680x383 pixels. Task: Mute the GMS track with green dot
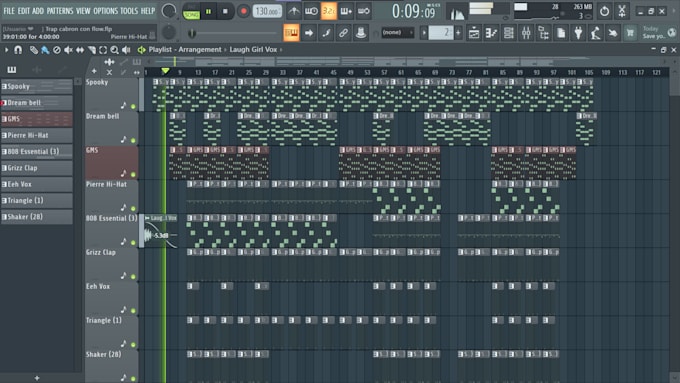133,174
